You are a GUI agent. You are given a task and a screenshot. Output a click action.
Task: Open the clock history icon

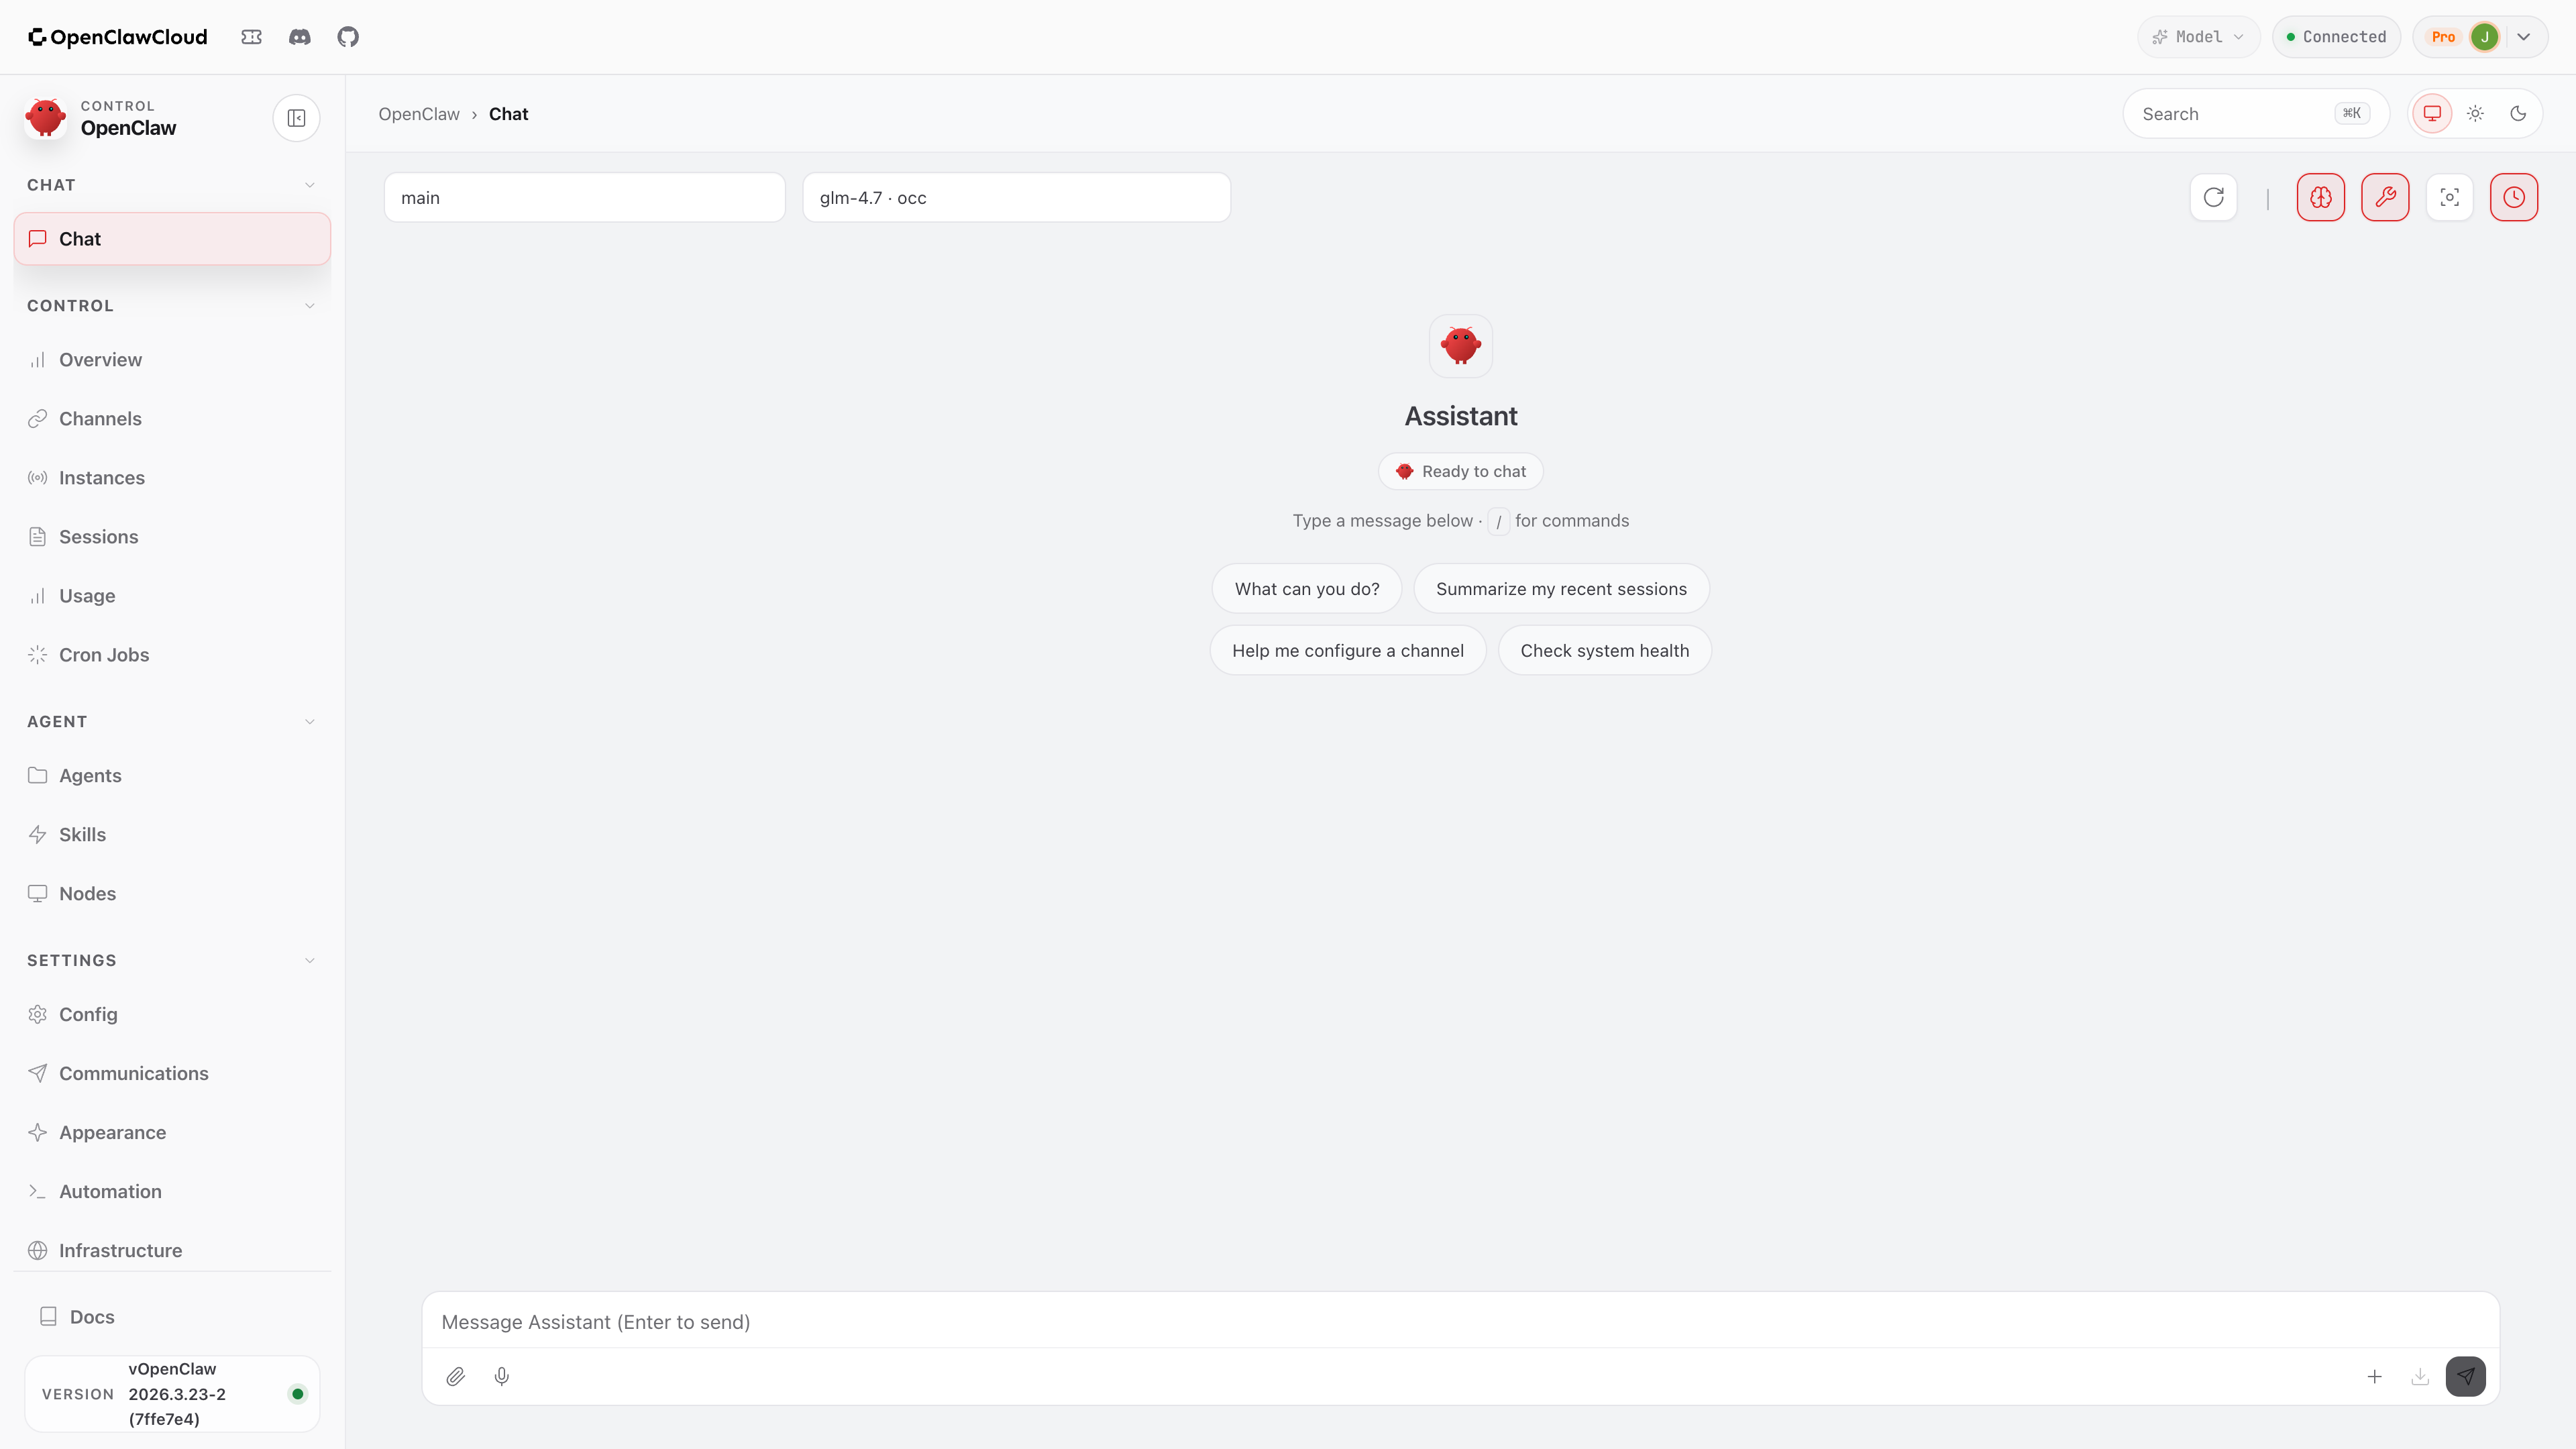(2514, 197)
